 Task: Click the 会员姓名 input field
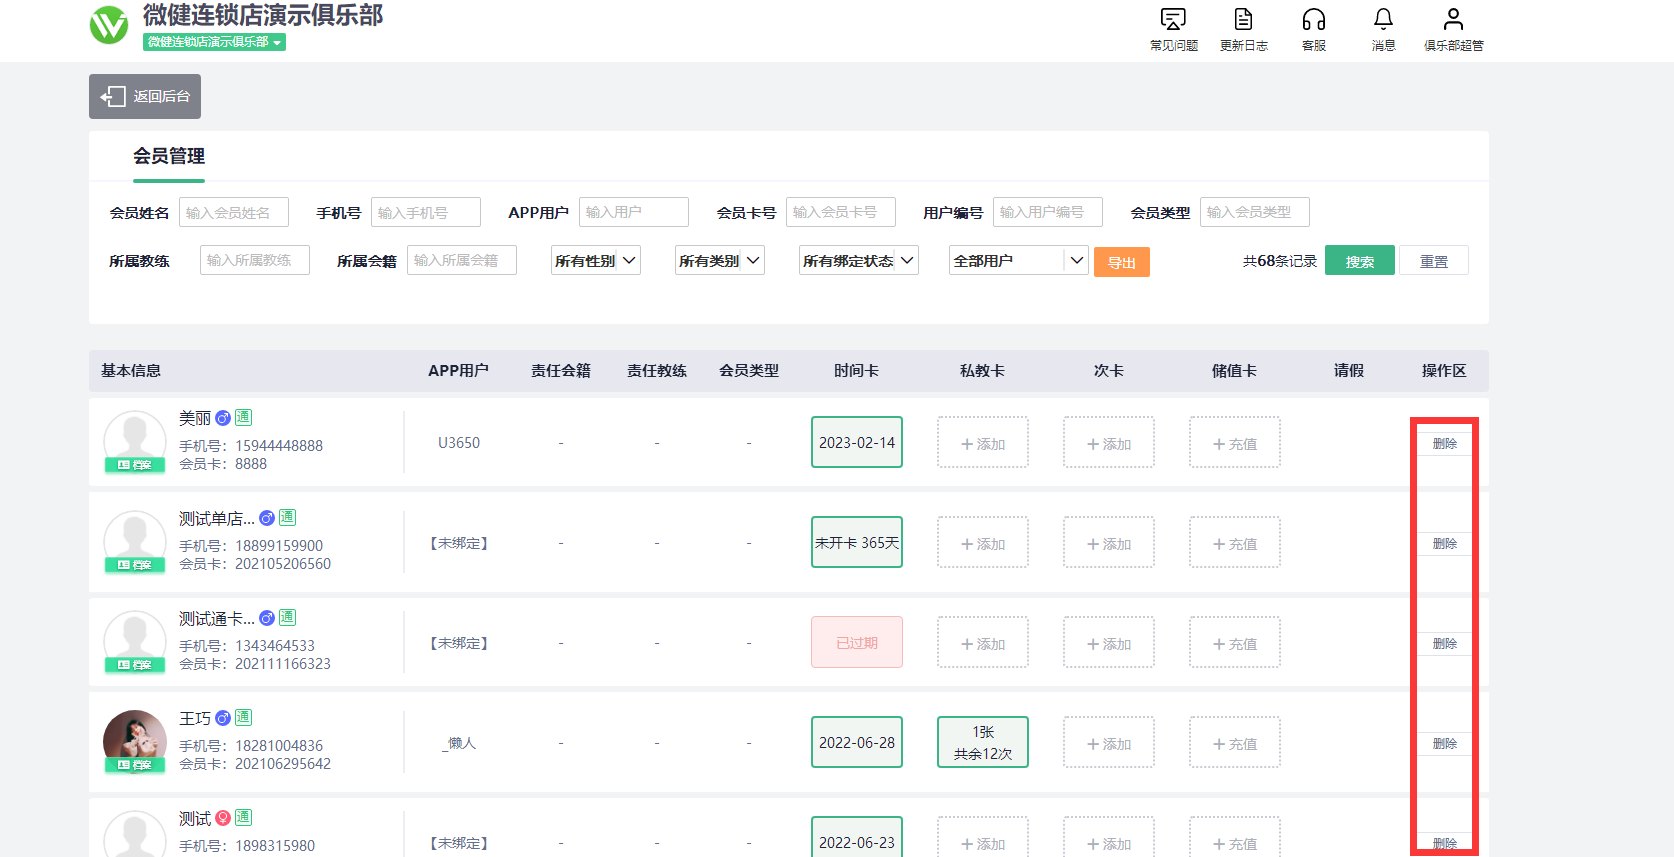[x=234, y=212]
